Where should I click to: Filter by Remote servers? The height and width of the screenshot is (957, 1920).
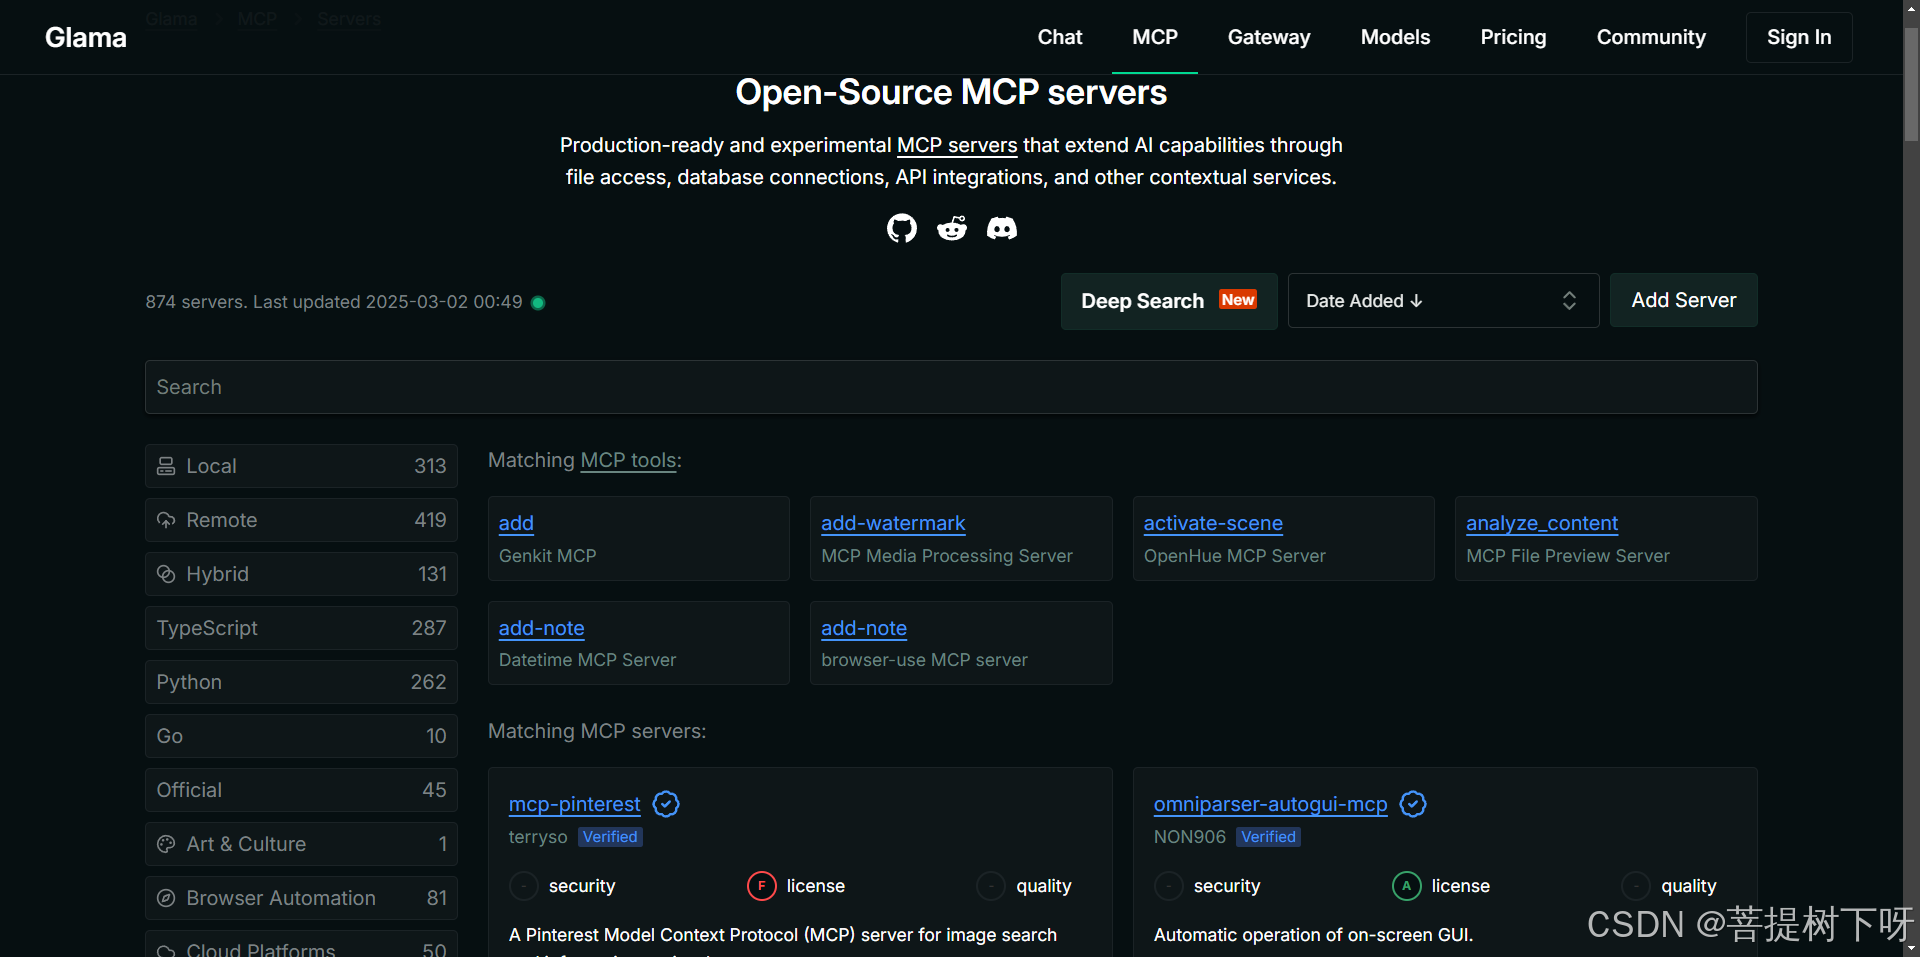click(x=301, y=520)
